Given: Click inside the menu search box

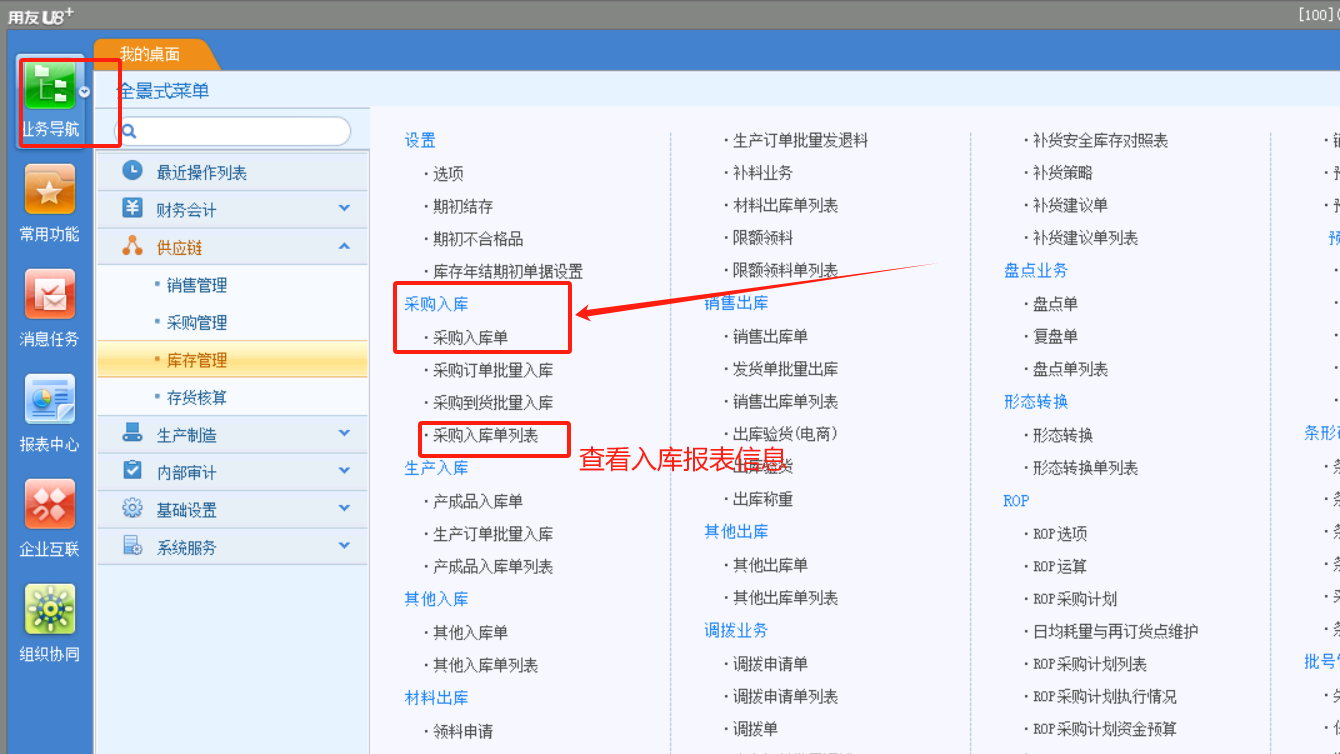Looking at the screenshot, I should (x=235, y=131).
